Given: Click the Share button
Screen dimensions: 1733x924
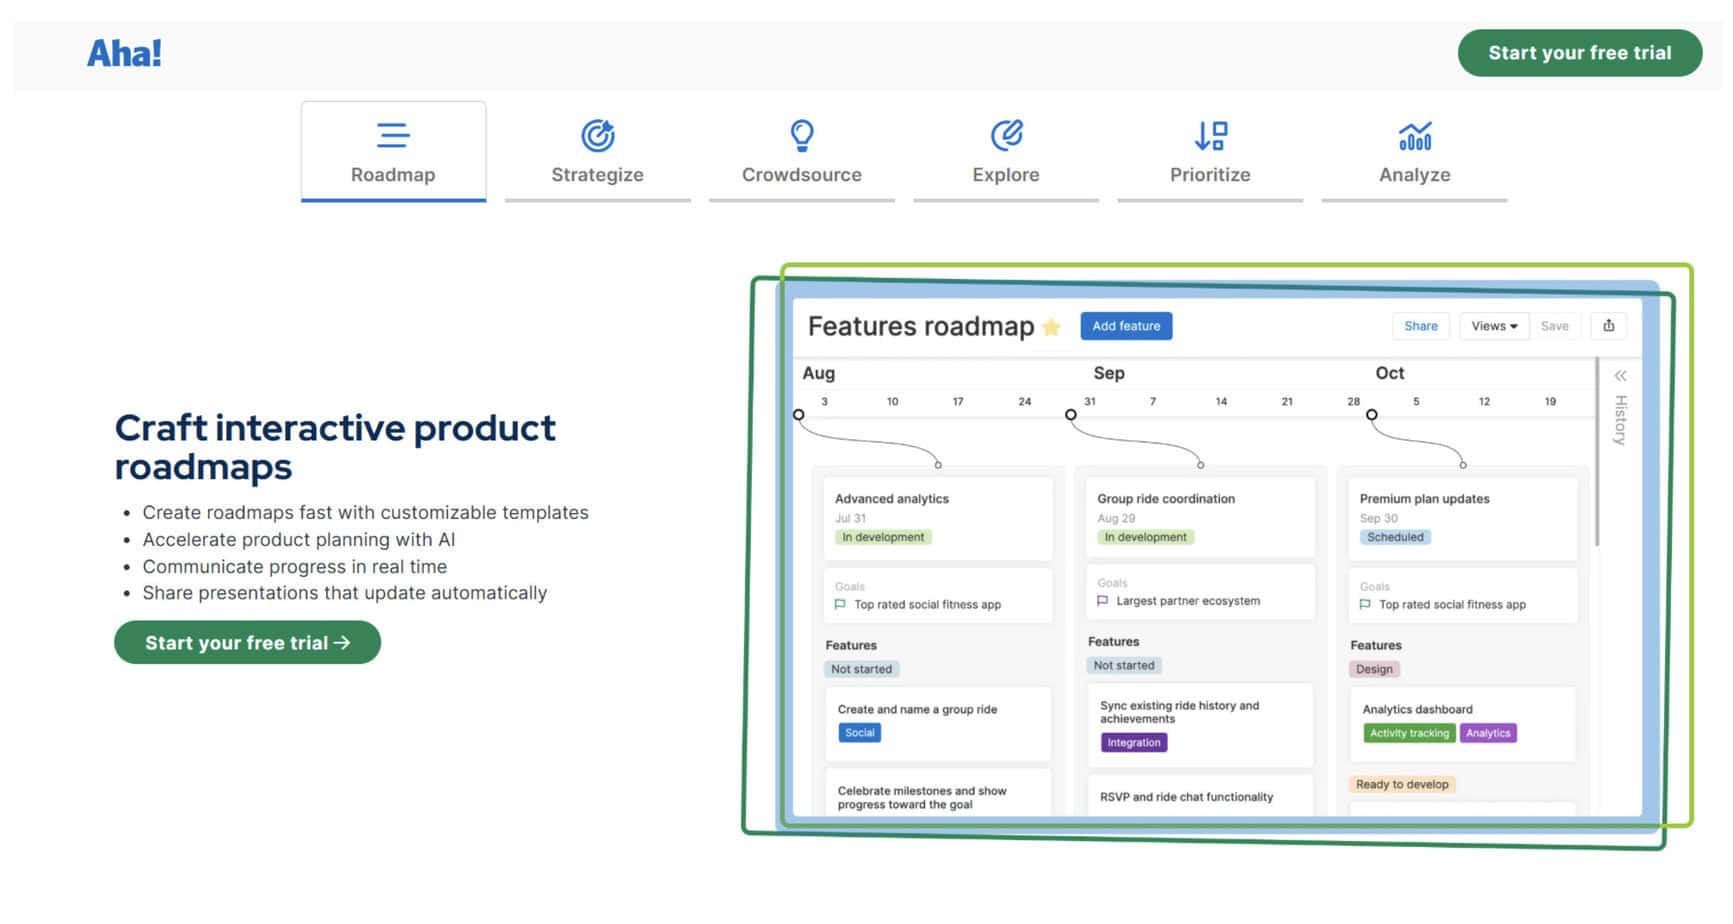Looking at the screenshot, I should tap(1420, 326).
